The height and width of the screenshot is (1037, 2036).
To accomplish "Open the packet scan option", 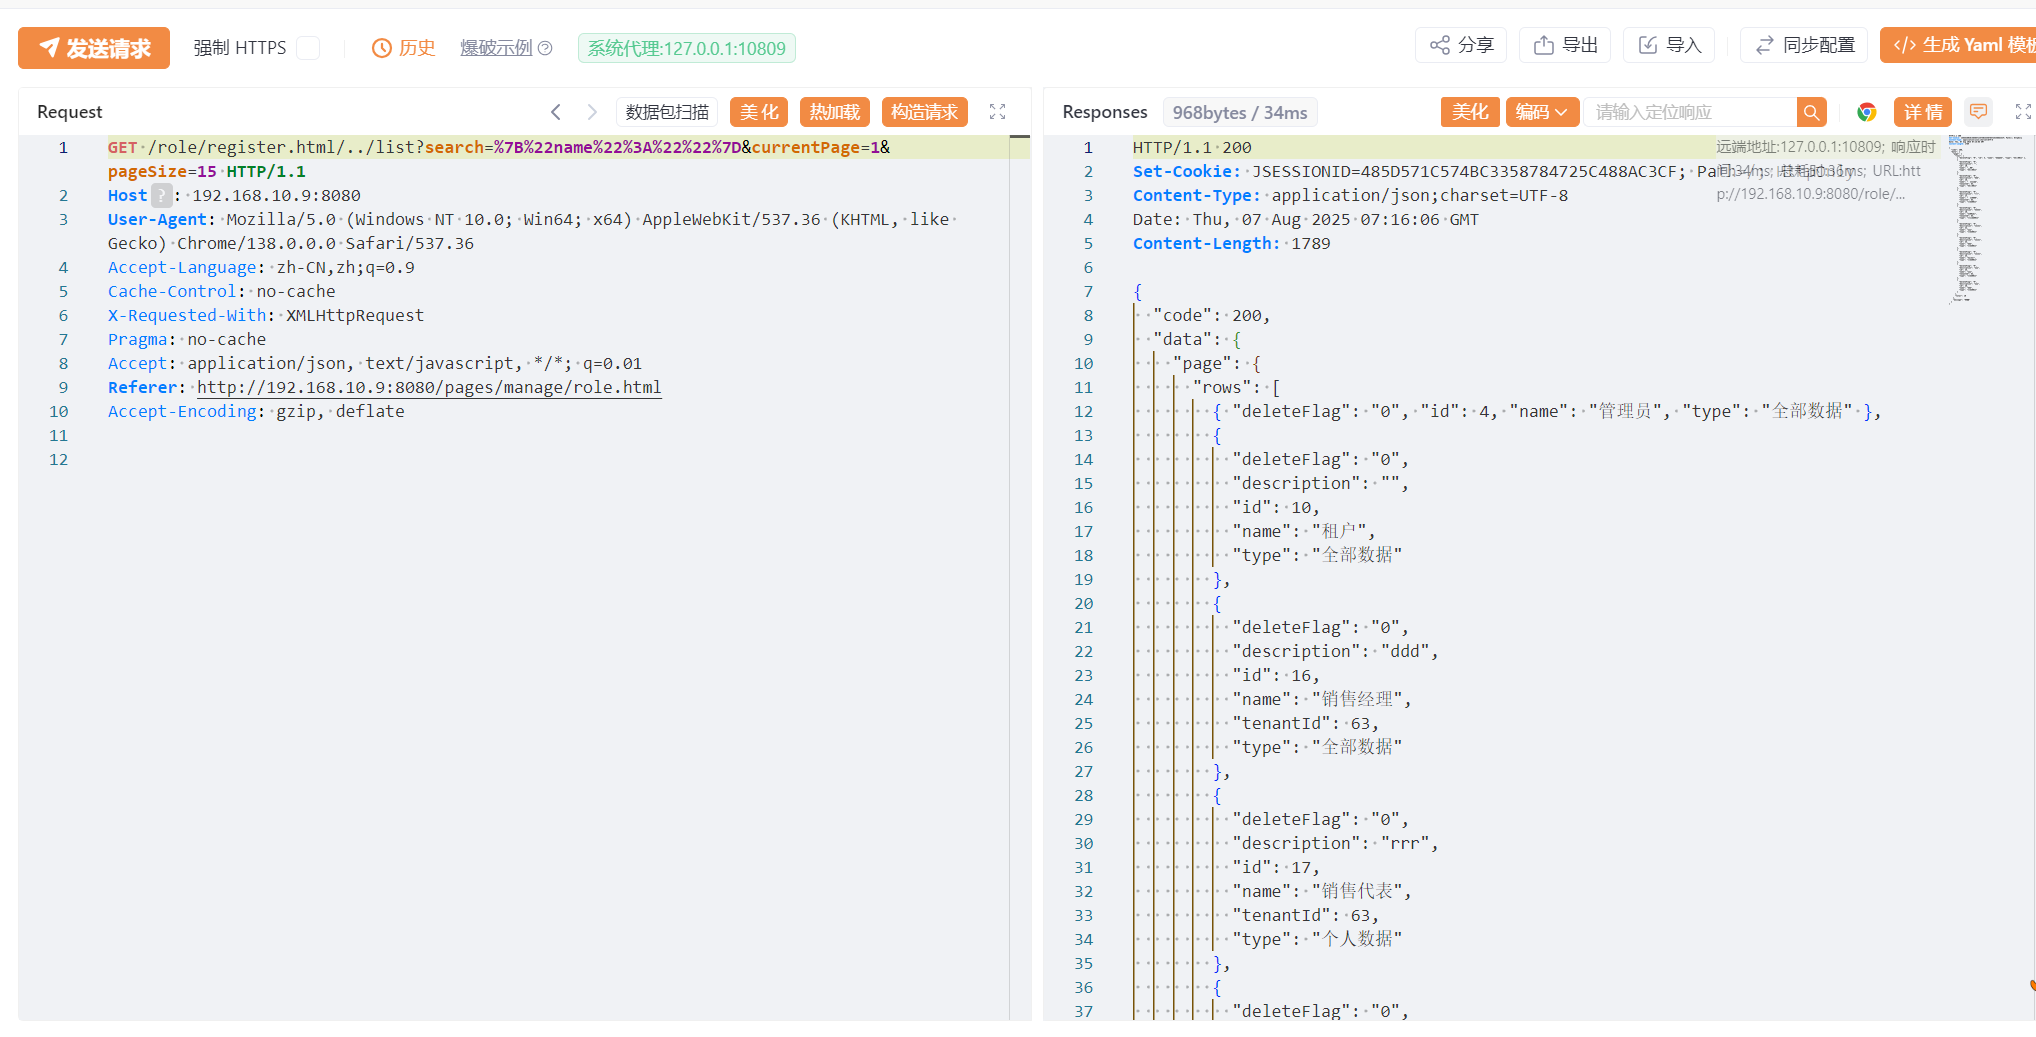I will 667,112.
